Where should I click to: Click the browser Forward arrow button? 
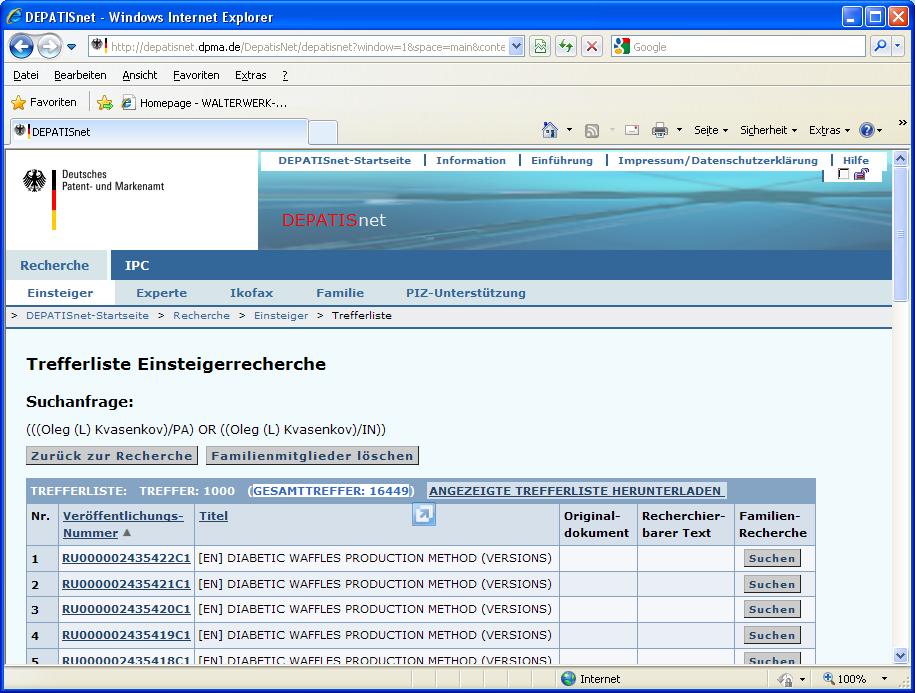point(49,47)
